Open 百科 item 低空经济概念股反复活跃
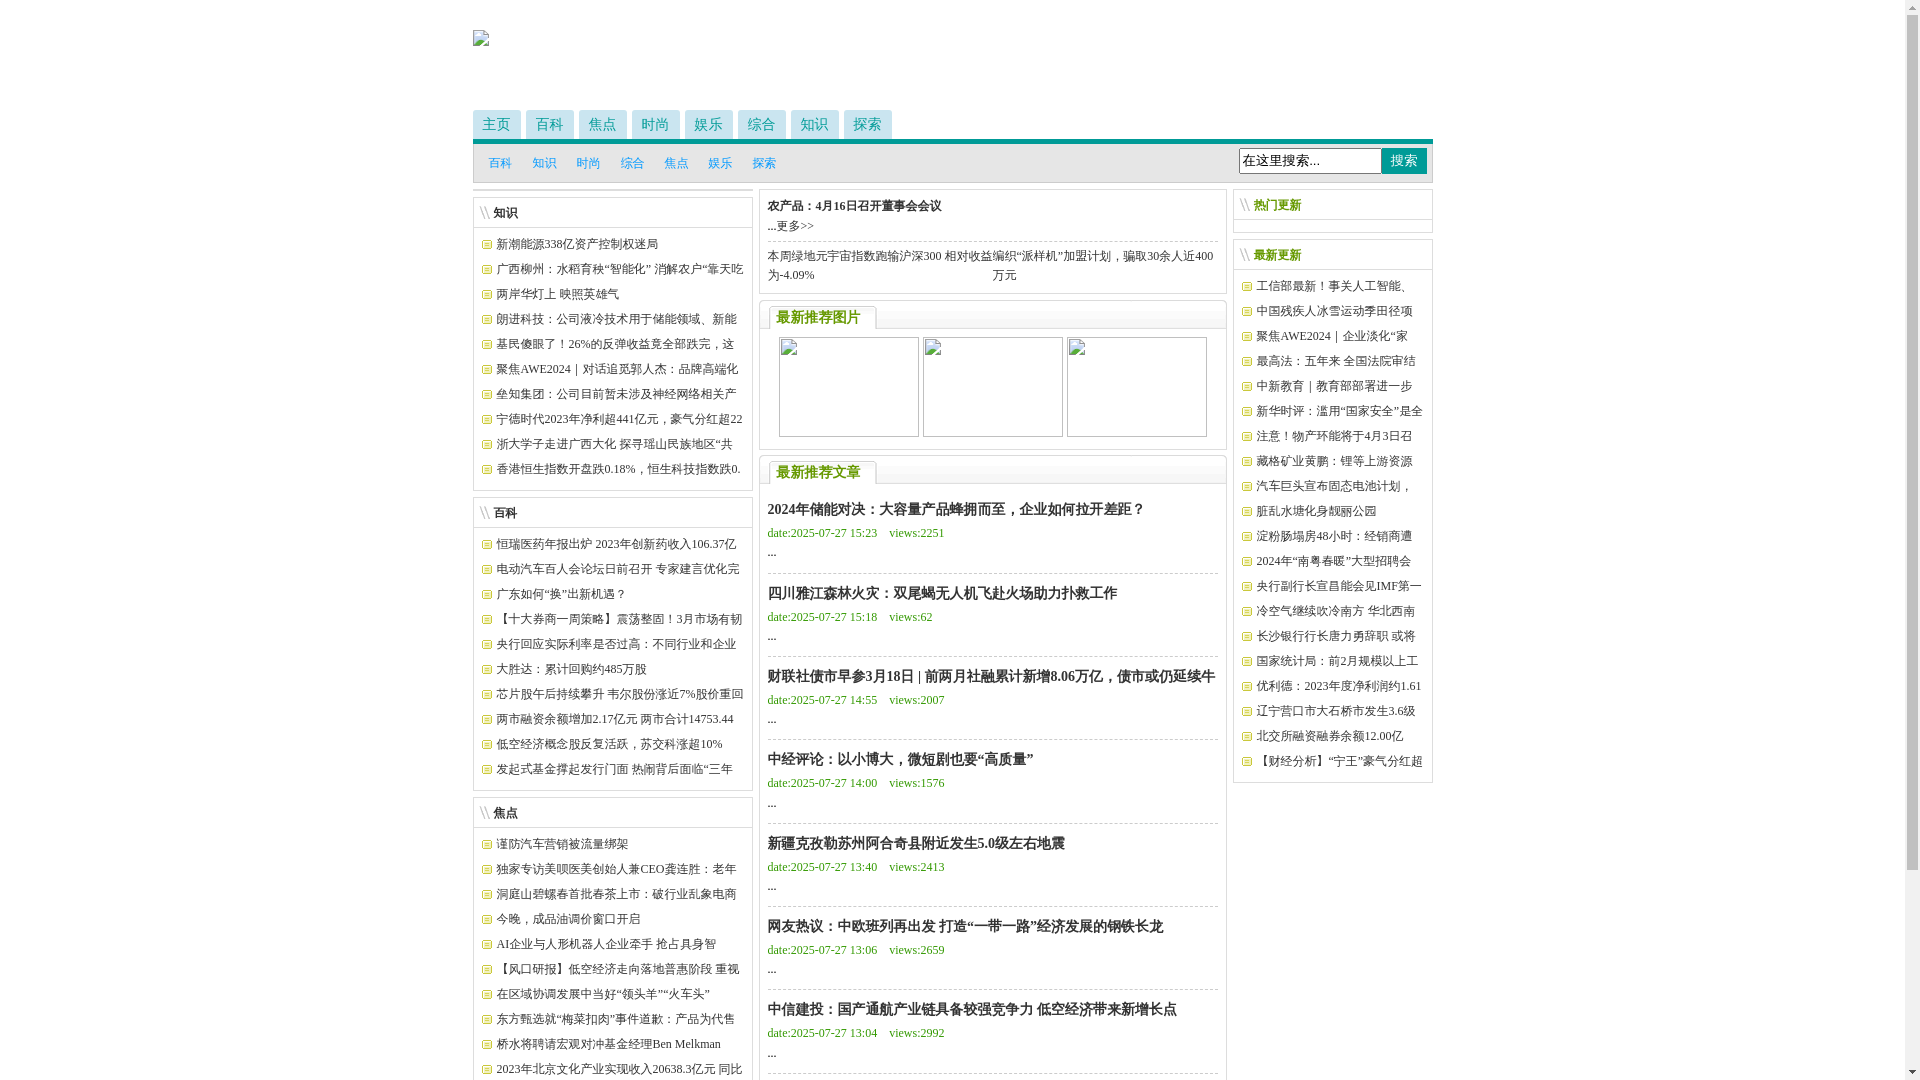This screenshot has height=1080, width=1920. tap(609, 744)
